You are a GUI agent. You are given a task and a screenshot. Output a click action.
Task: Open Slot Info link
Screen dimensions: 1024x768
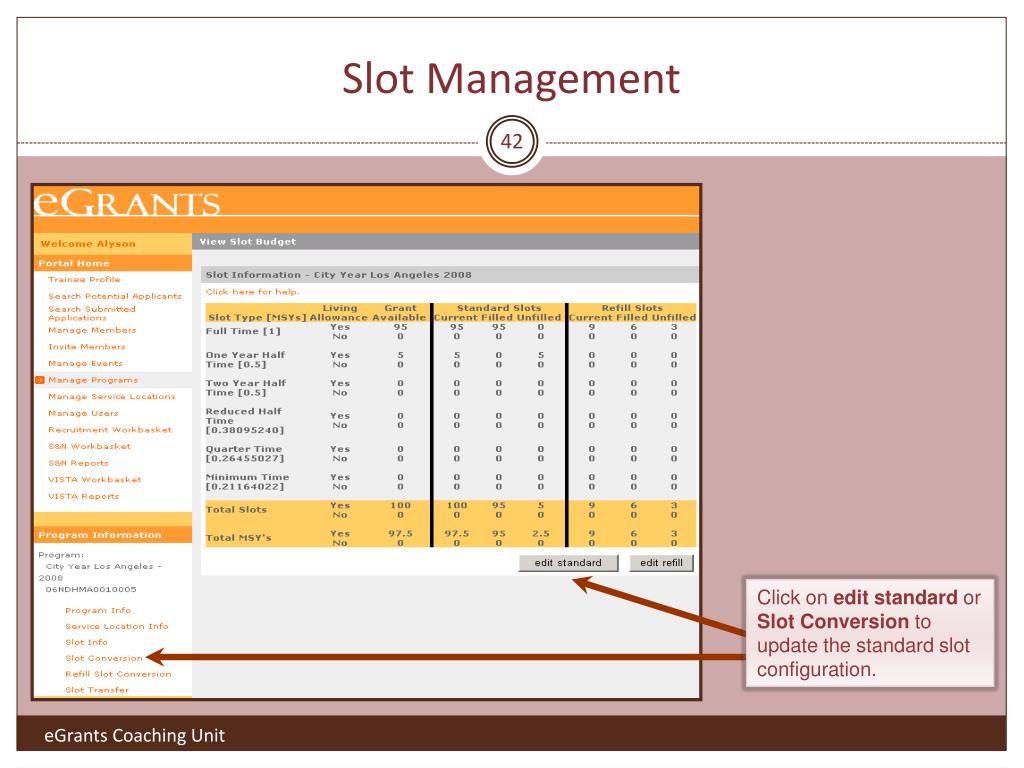click(86, 643)
